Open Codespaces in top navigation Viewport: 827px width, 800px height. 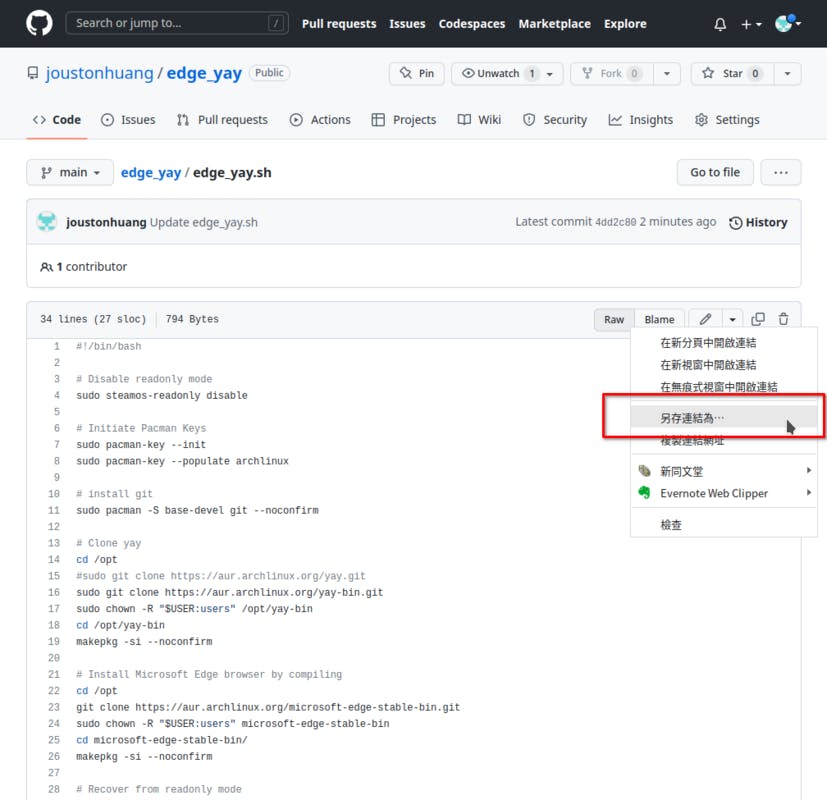click(472, 24)
